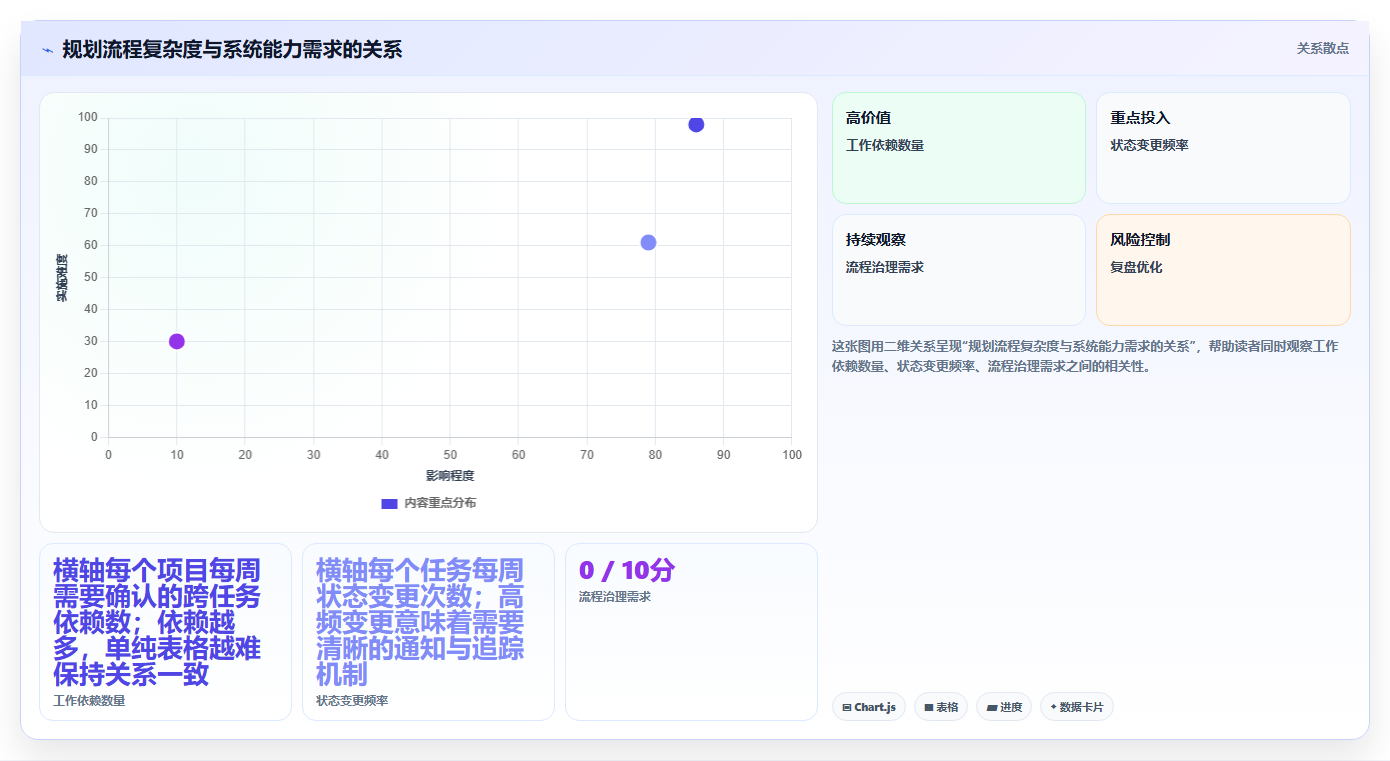Click the Chart.js tag
Image resolution: width=1390 pixels, height=761 pixels.
click(x=868, y=707)
